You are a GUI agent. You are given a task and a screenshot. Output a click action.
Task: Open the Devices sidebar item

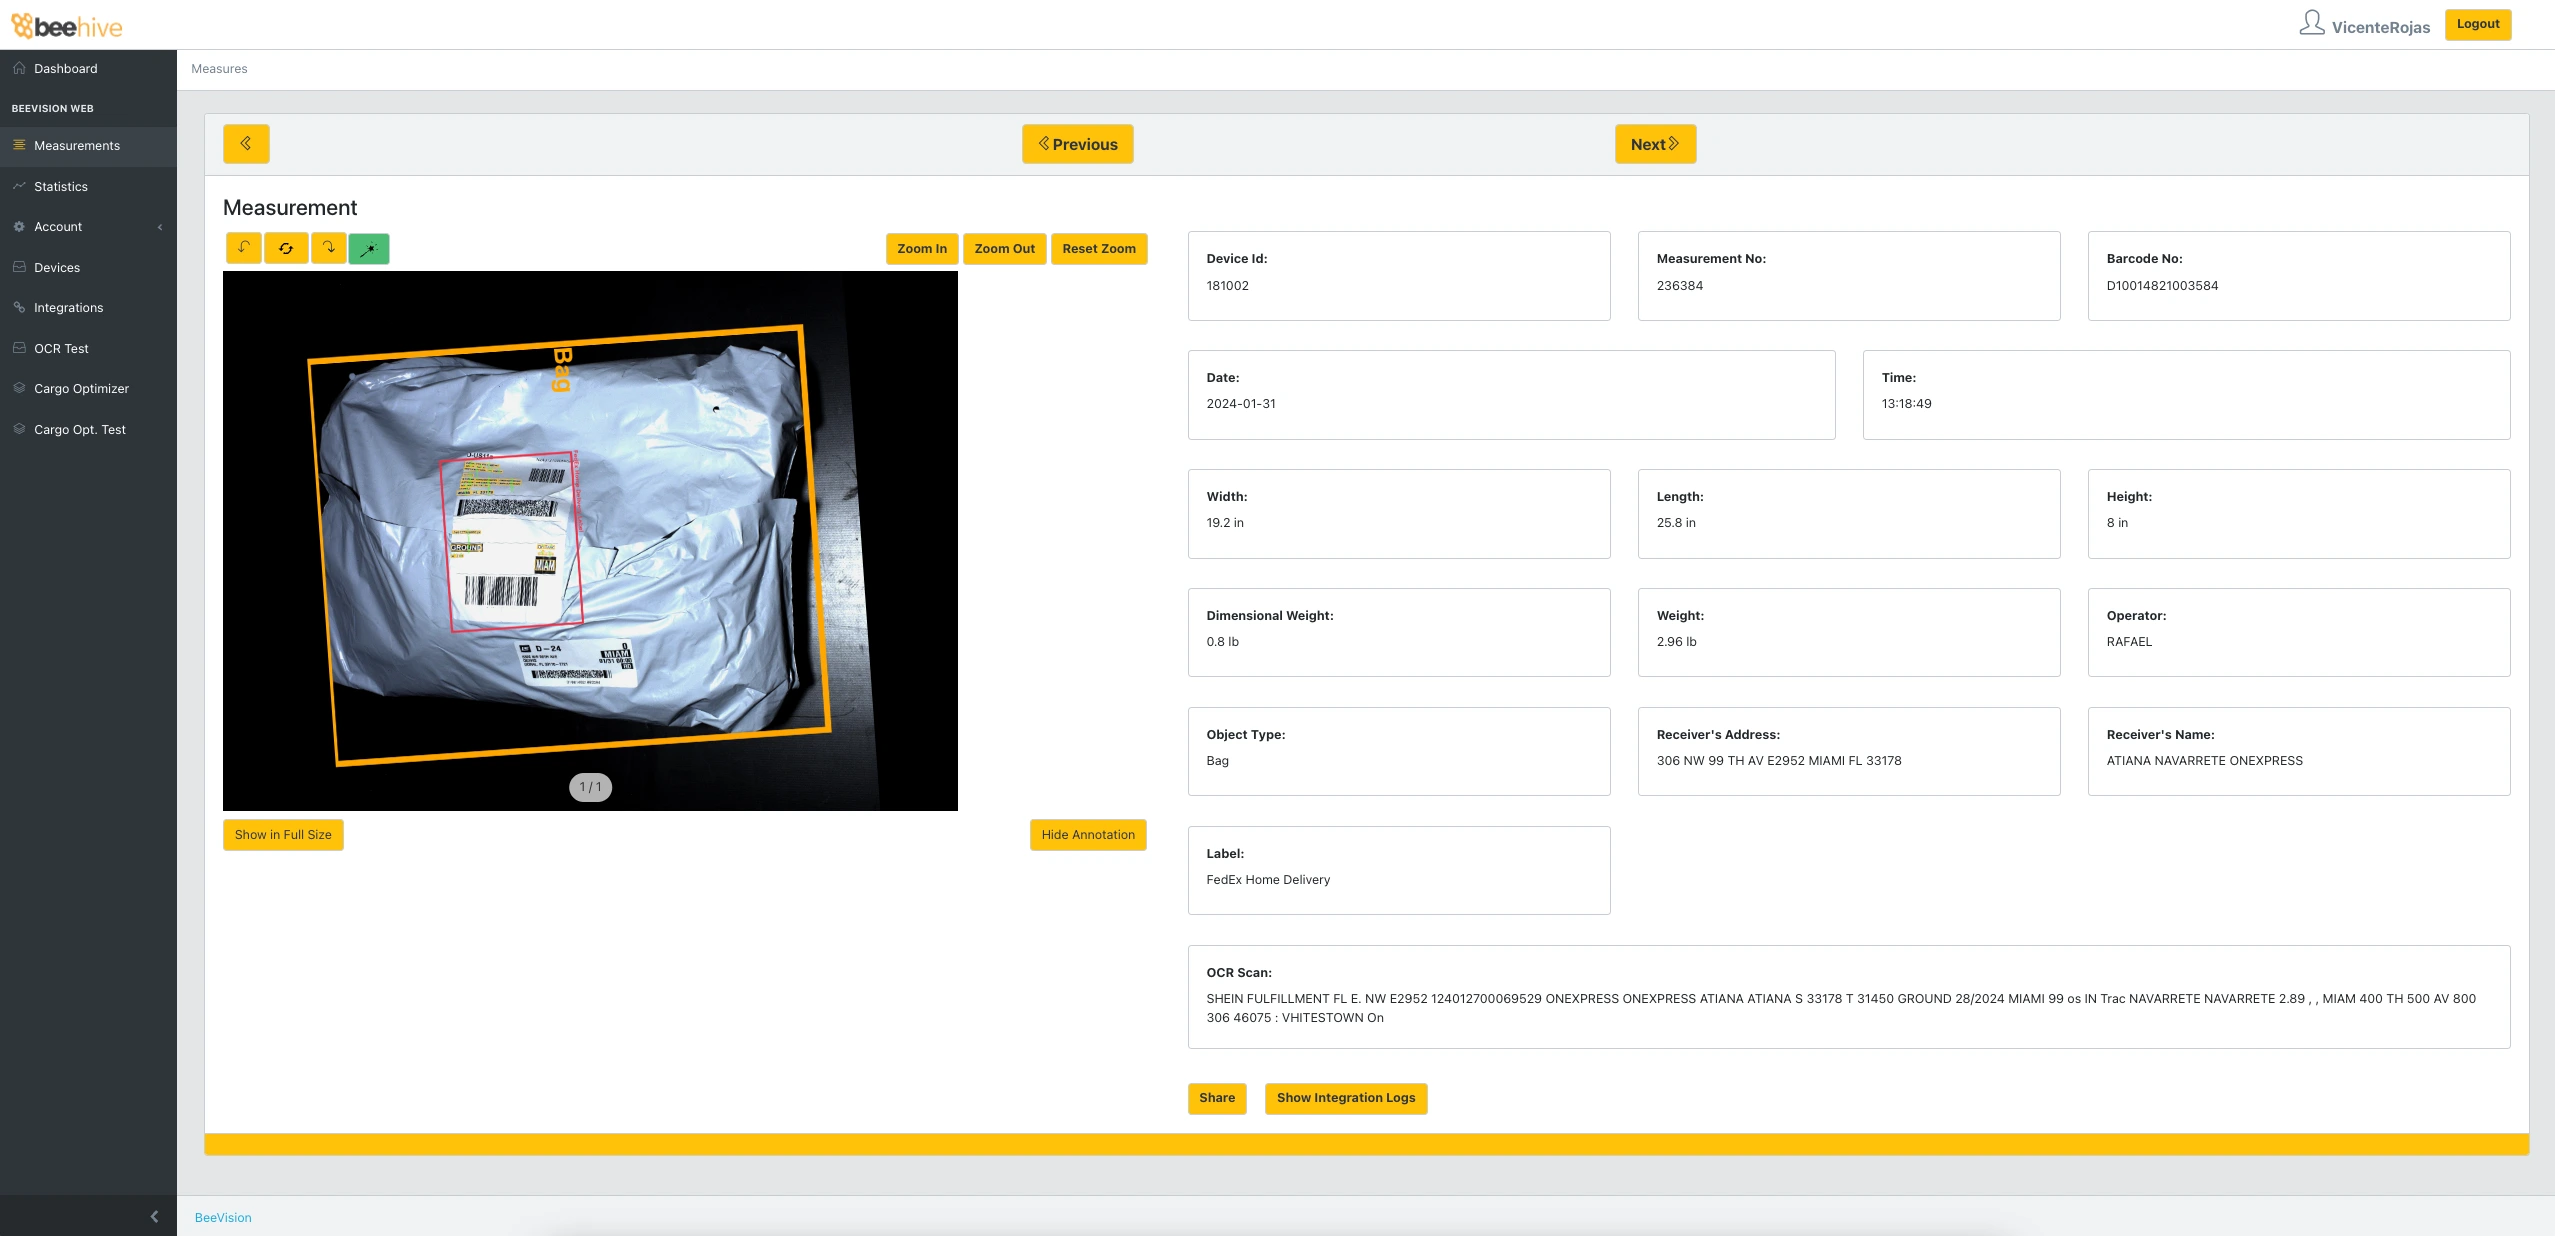57,267
